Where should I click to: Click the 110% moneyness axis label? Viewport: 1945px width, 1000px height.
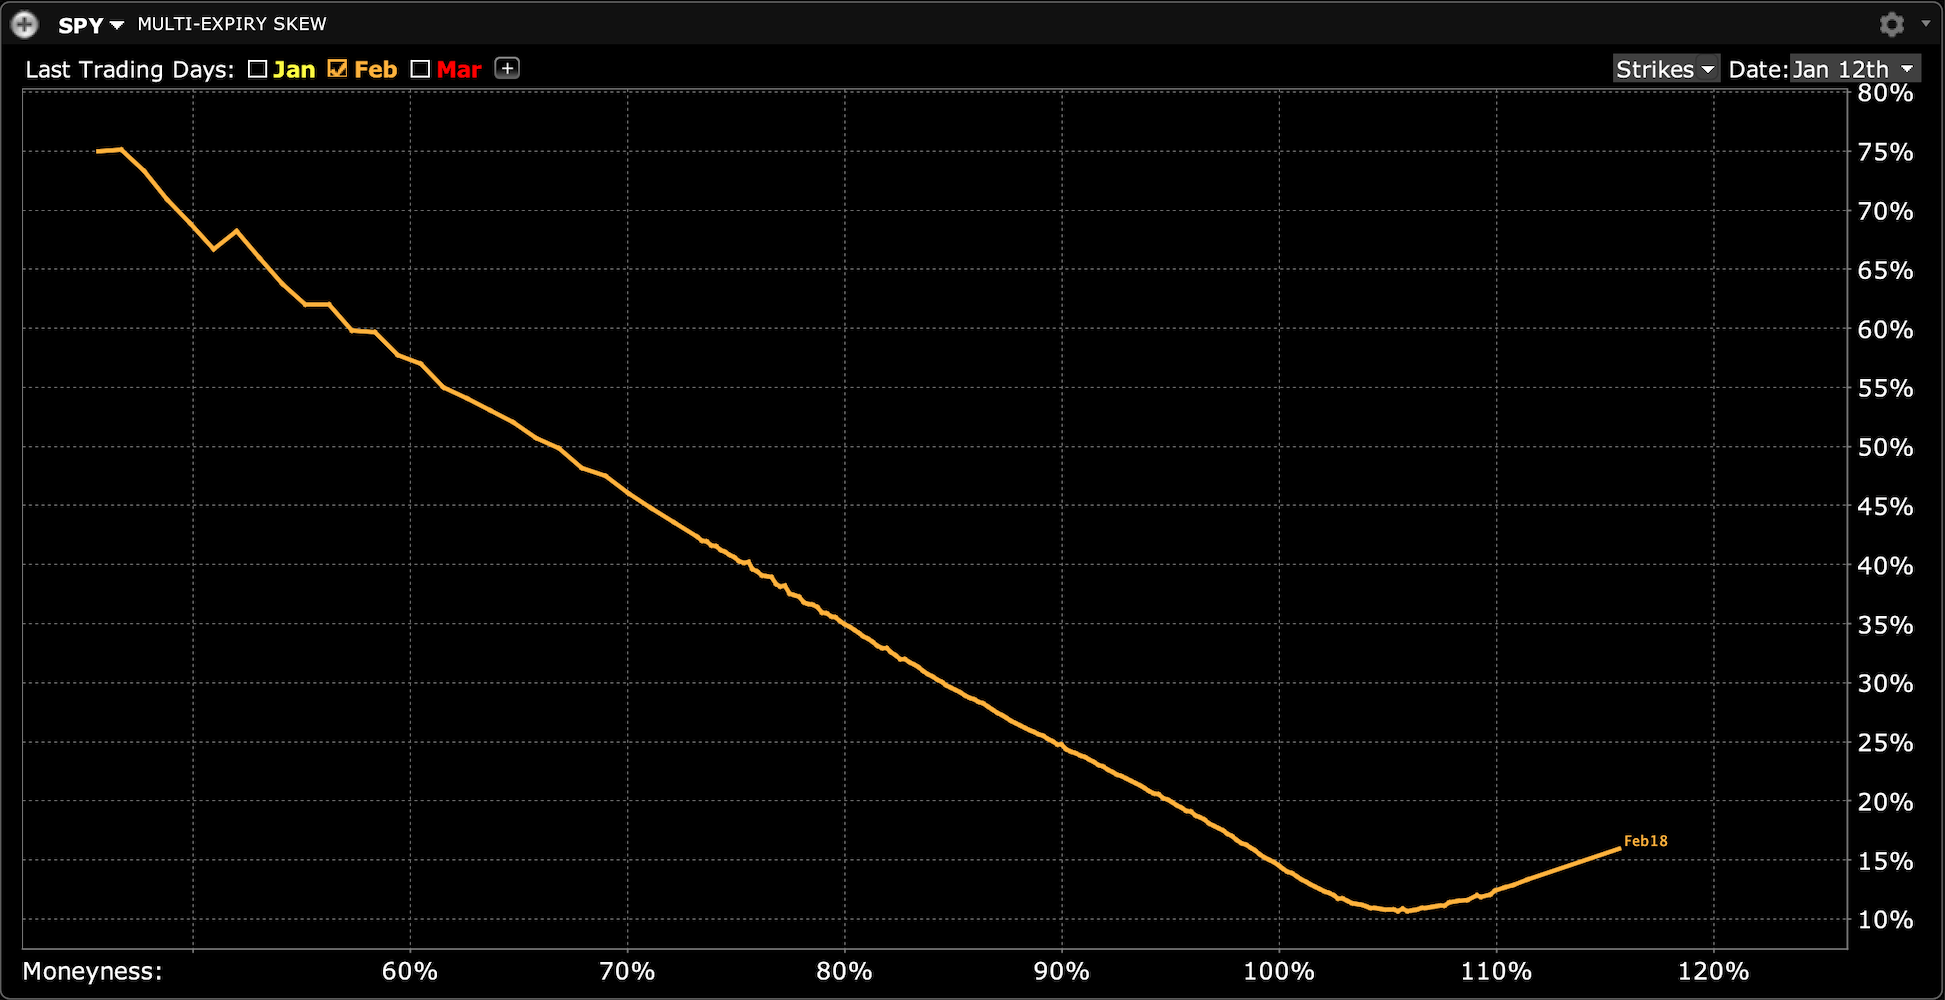1496,971
